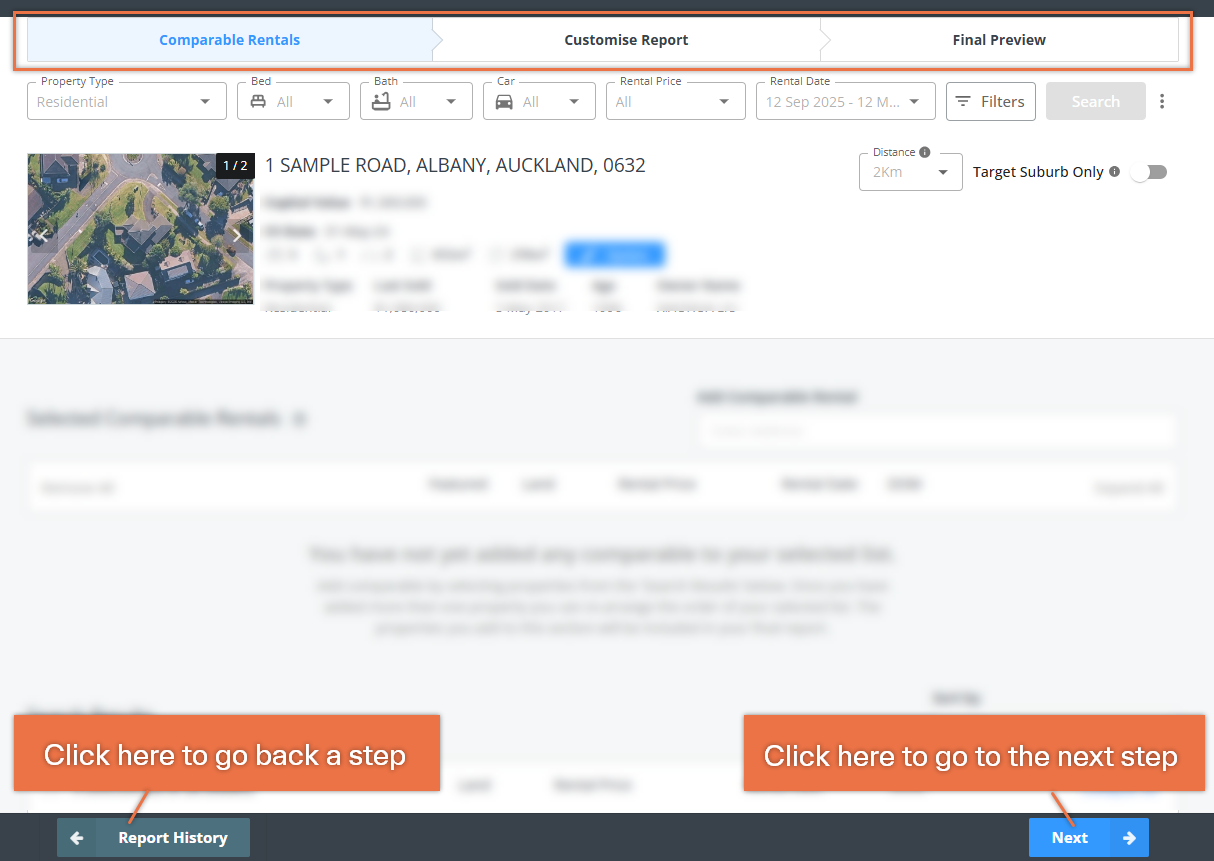Click the car icon in Car filter
Screen dimensions: 1214x861
504,101
